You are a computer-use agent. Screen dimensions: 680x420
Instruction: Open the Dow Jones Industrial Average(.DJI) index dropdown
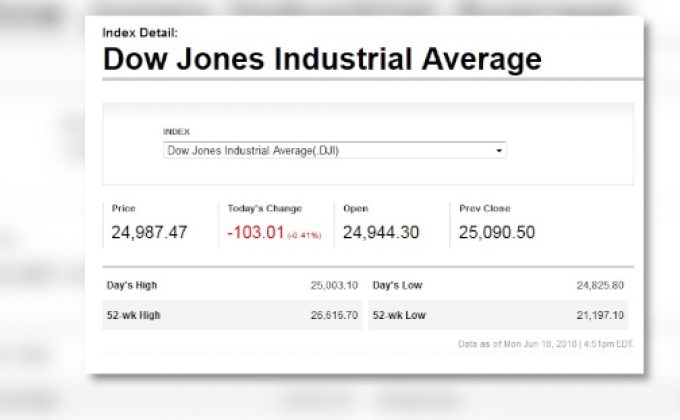[333, 151]
